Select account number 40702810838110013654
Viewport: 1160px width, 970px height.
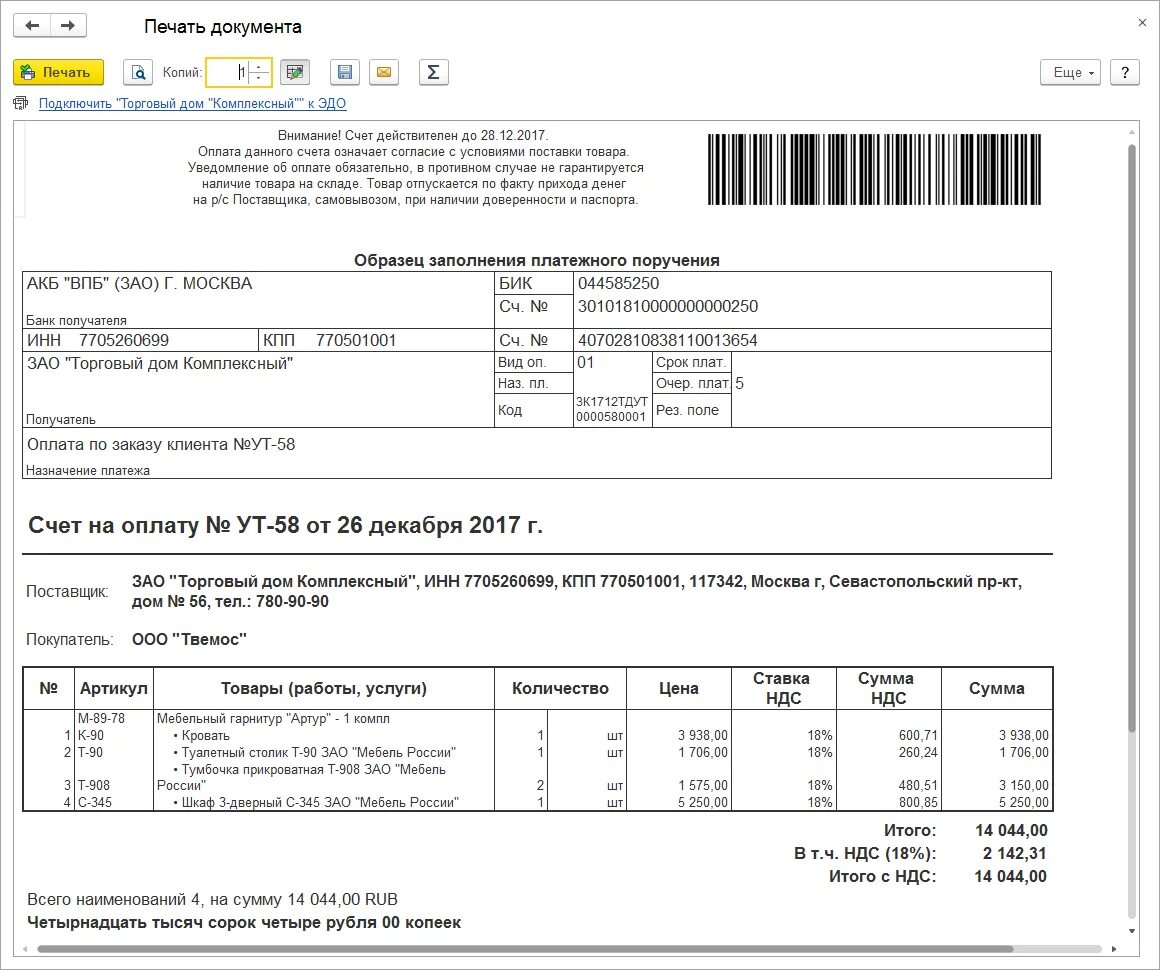tap(667, 340)
